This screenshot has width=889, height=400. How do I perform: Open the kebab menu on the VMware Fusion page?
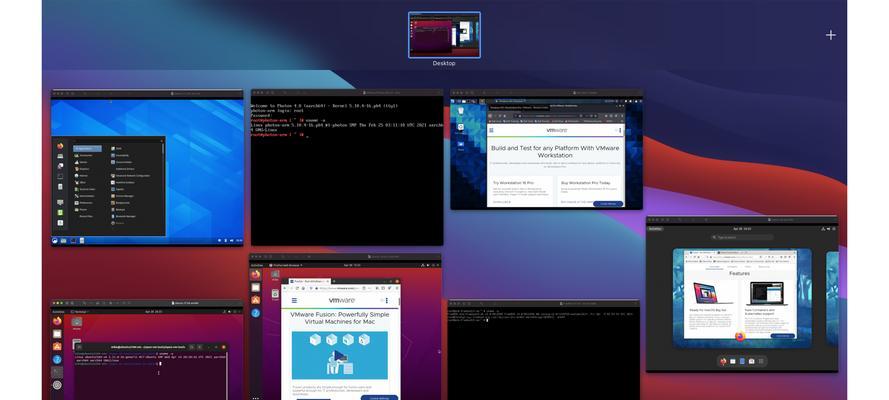(x=388, y=301)
